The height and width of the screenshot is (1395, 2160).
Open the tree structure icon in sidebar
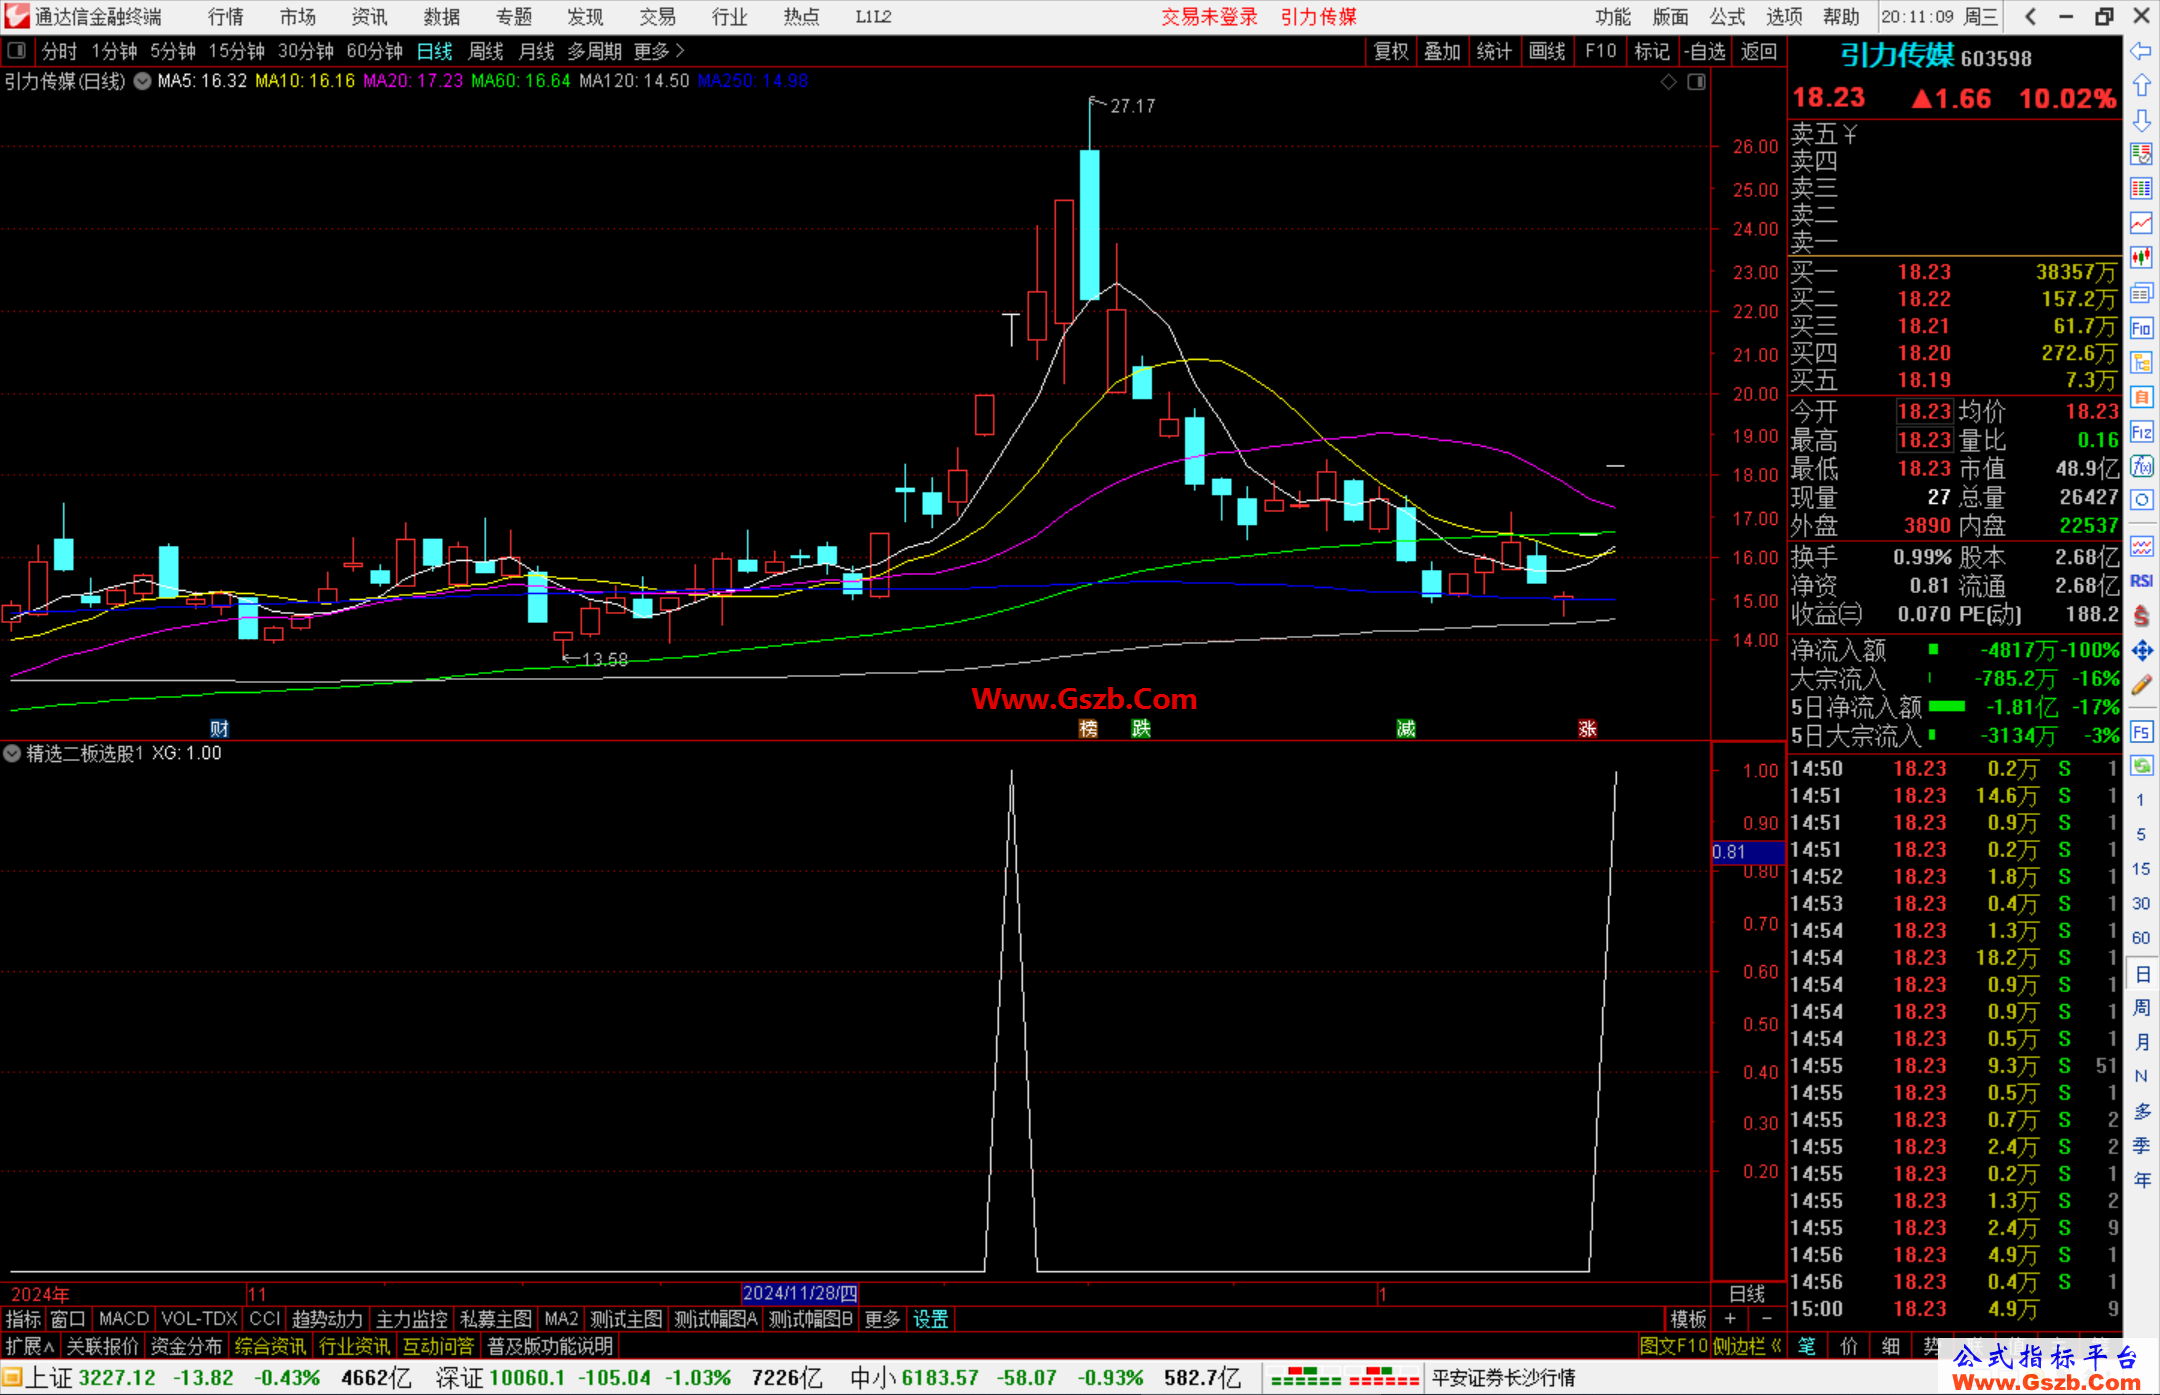coord(2141,362)
